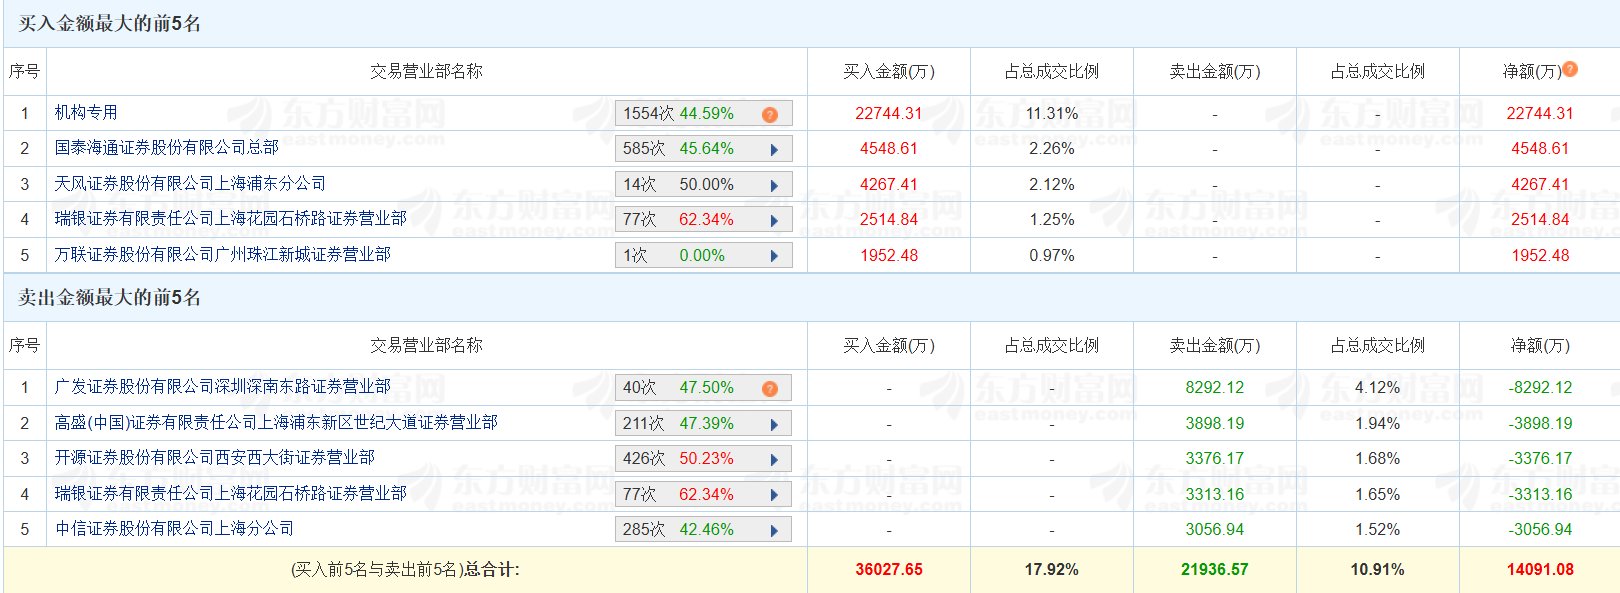Open 国泰海通证券股份有限公司总部 link
Screen dimensions: 1620x593
(166, 147)
